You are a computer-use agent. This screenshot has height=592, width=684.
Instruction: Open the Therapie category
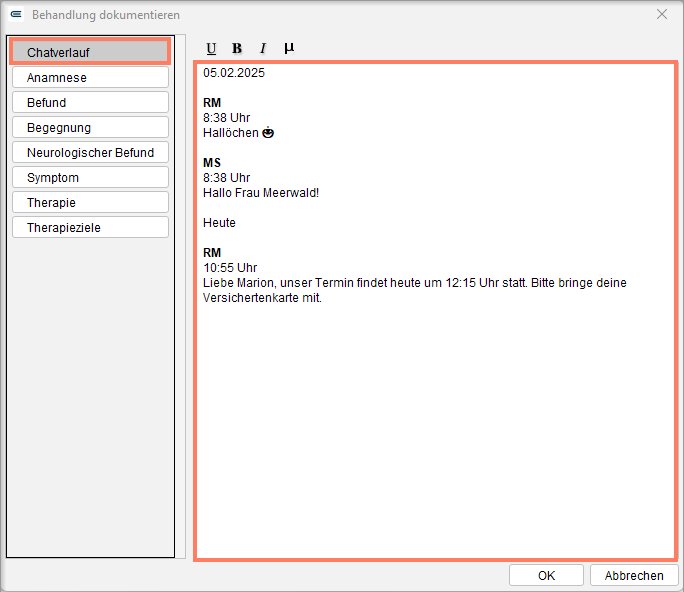coord(90,202)
